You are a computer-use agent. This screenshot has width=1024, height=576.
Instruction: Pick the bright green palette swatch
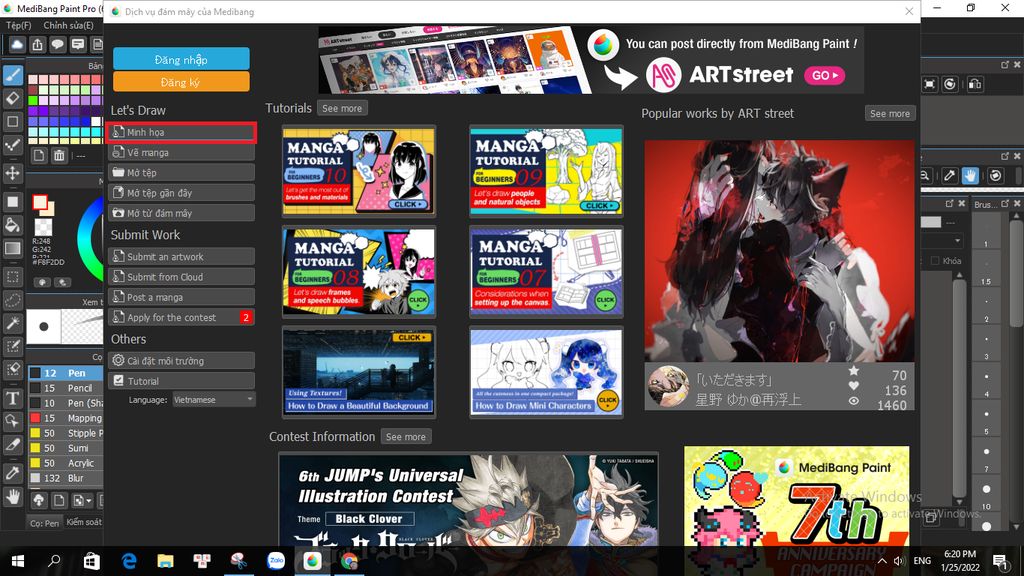tap(33, 101)
